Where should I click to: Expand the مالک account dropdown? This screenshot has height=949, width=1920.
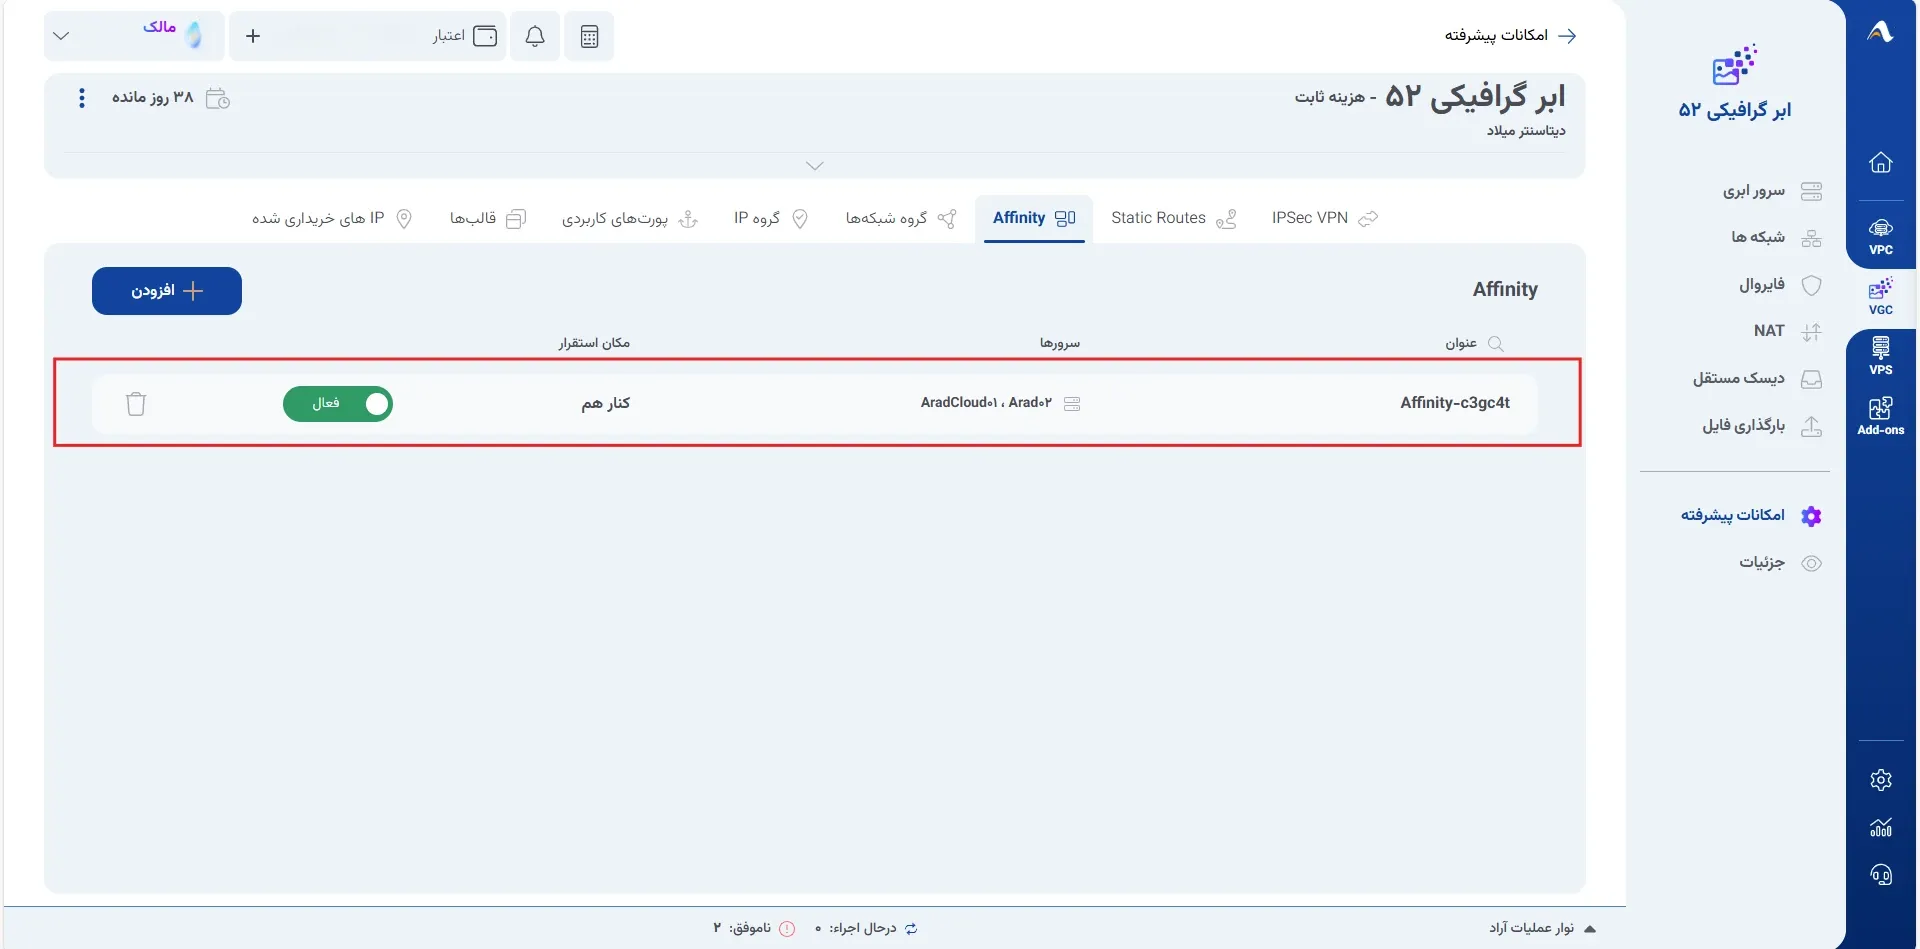(61, 36)
